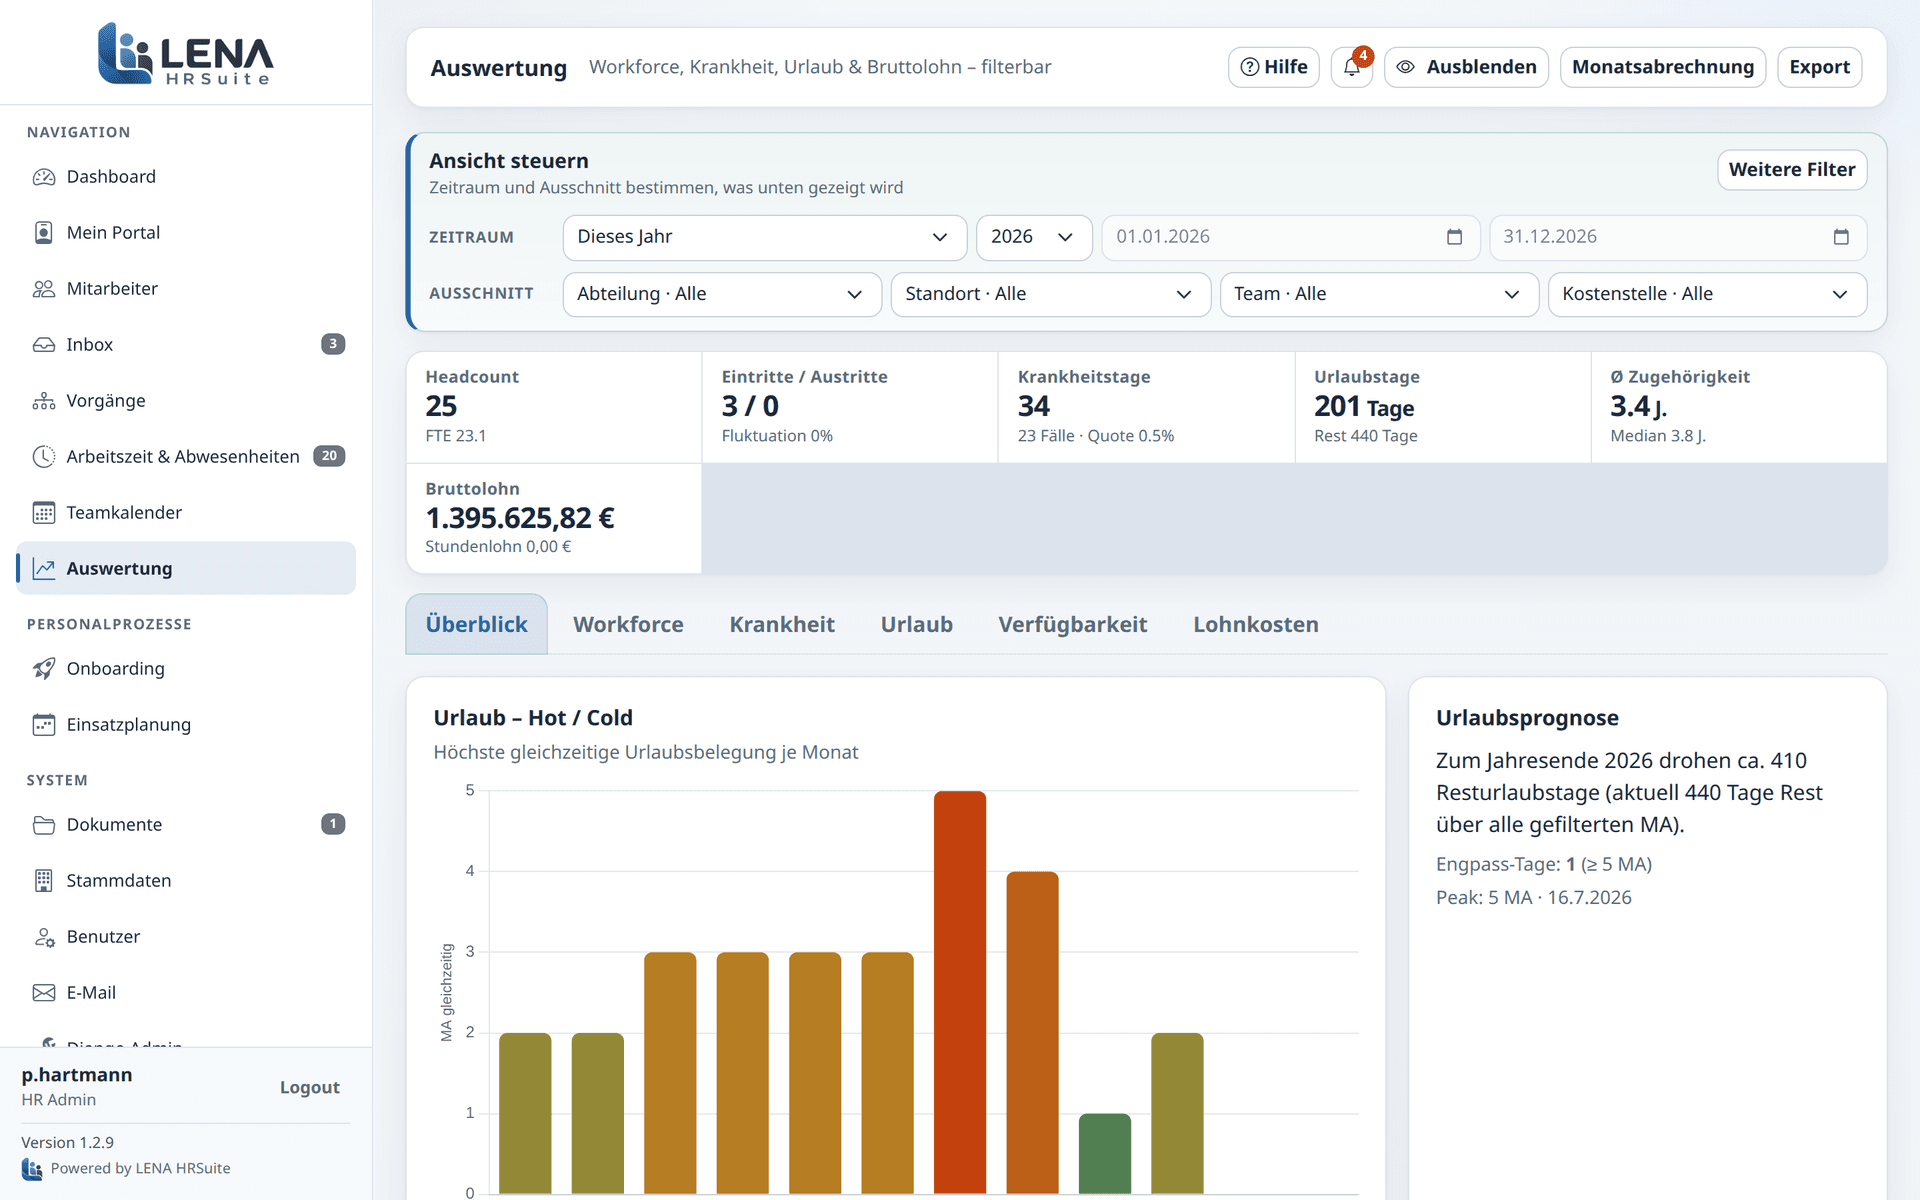Click the end date field 31.12.2026

(x=1678, y=238)
